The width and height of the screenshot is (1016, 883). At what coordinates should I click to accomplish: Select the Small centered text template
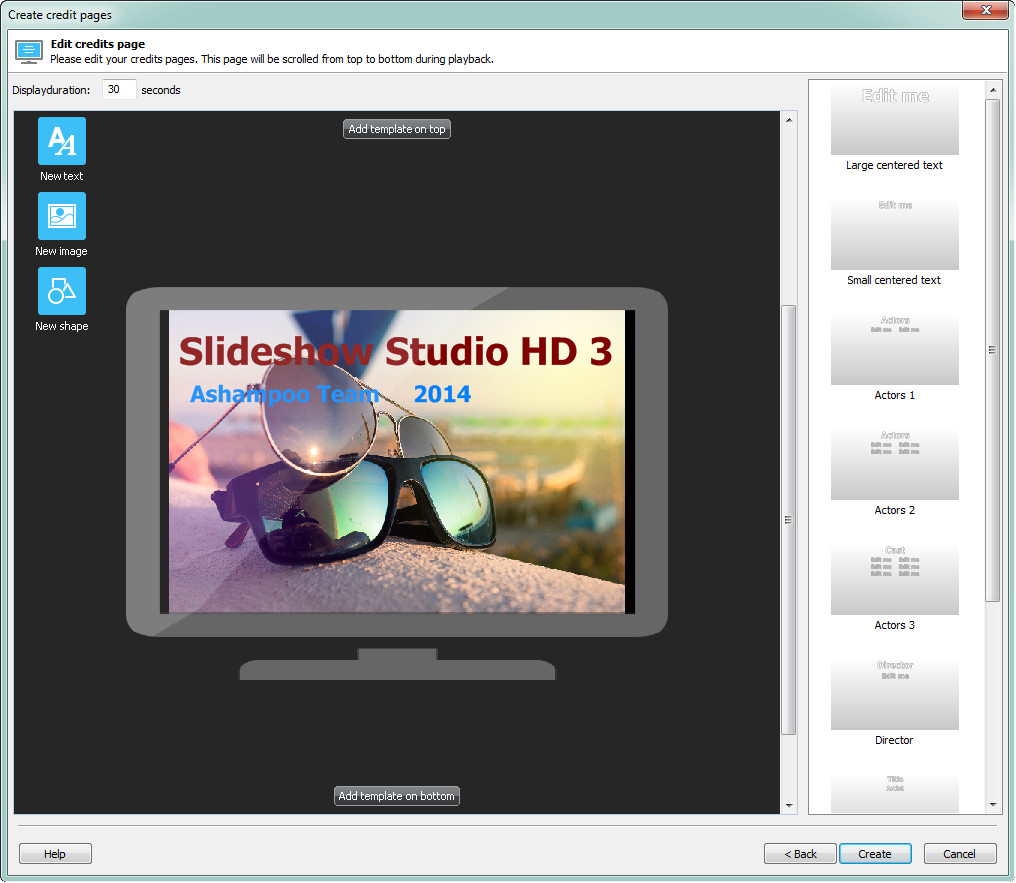[x=894, y=232]
